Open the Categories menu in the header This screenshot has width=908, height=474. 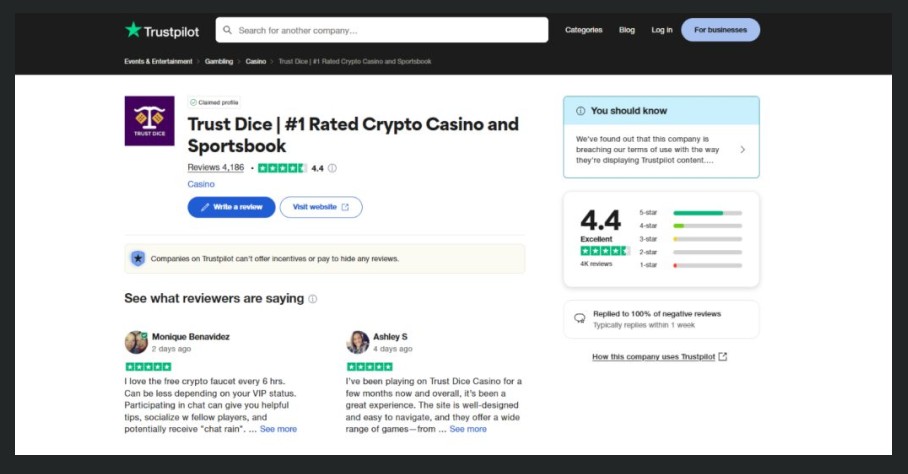pyautogui.click(x=583, y=30)
